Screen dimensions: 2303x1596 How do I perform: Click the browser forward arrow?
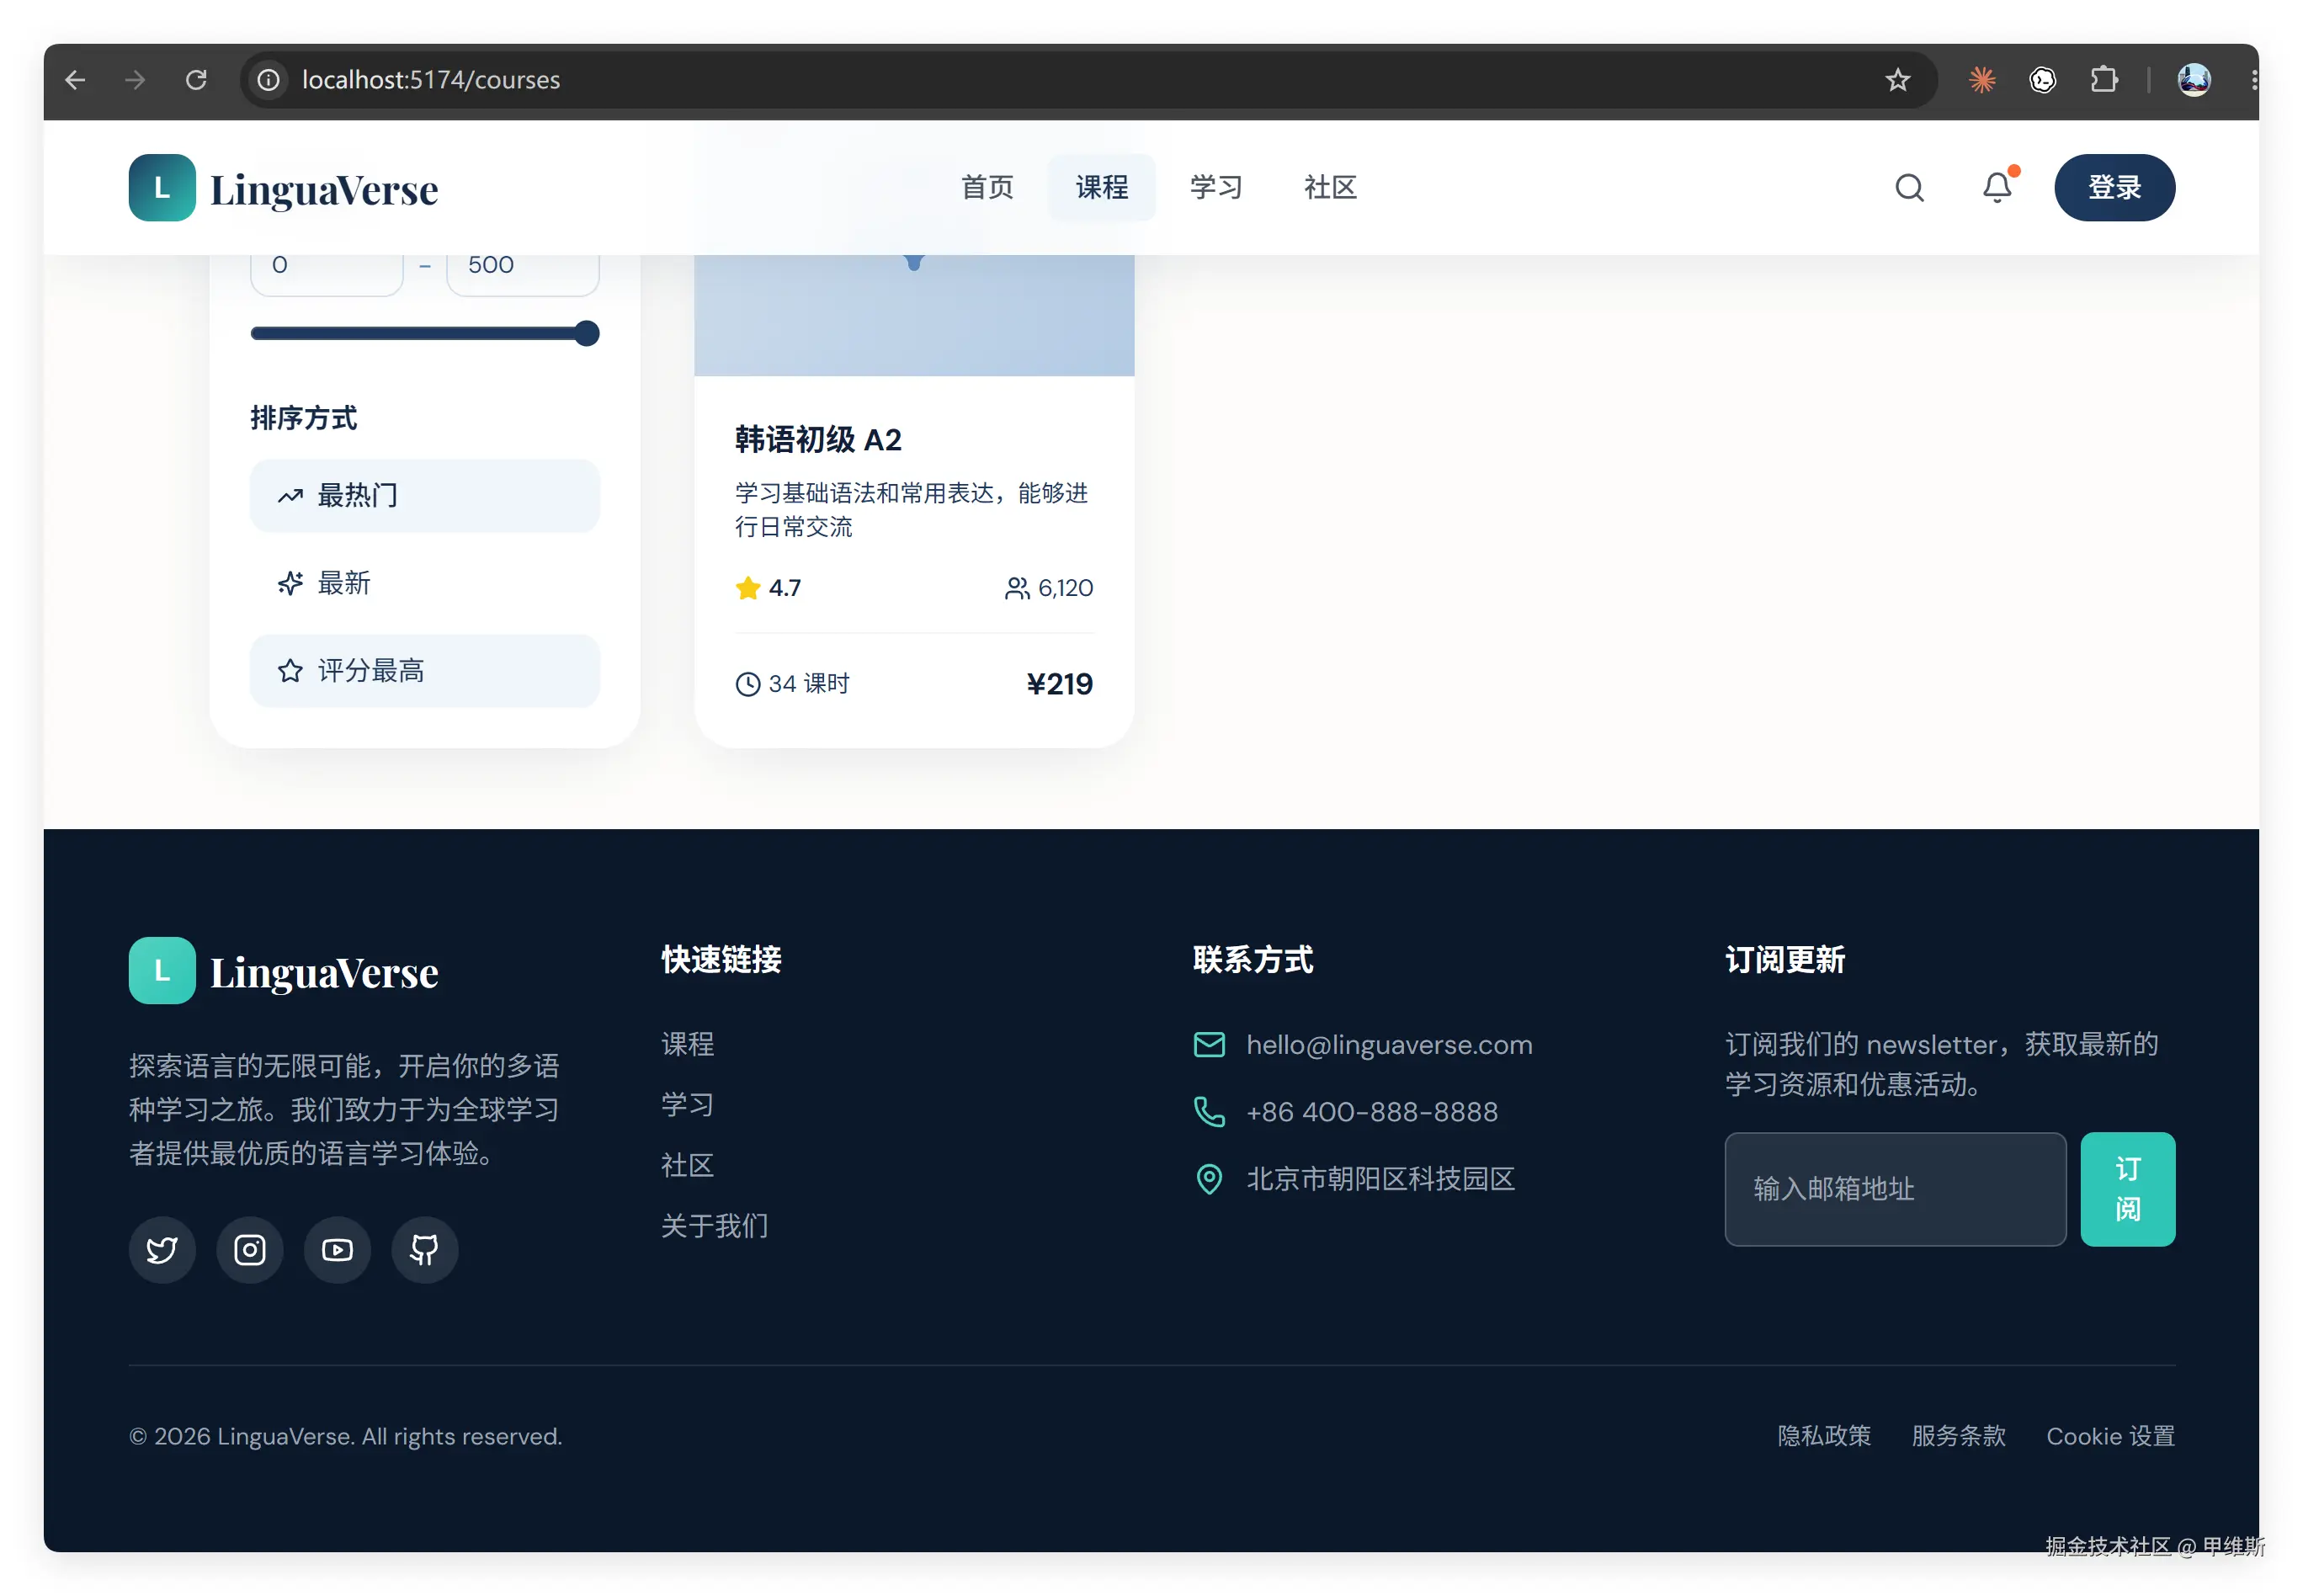click(135, 80)
